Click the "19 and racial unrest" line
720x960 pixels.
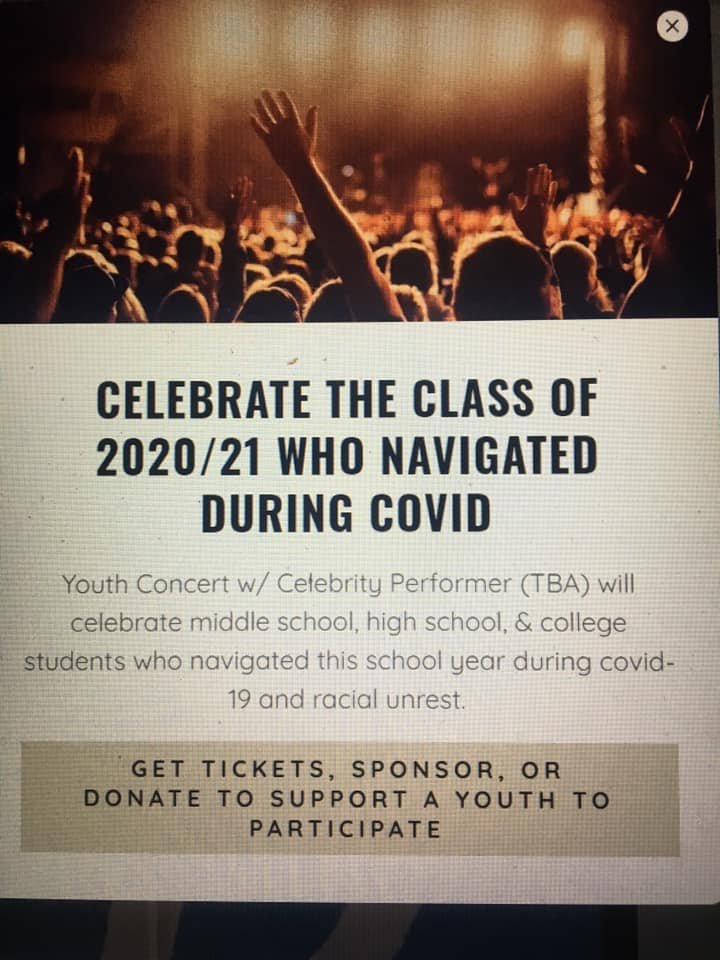346,700
